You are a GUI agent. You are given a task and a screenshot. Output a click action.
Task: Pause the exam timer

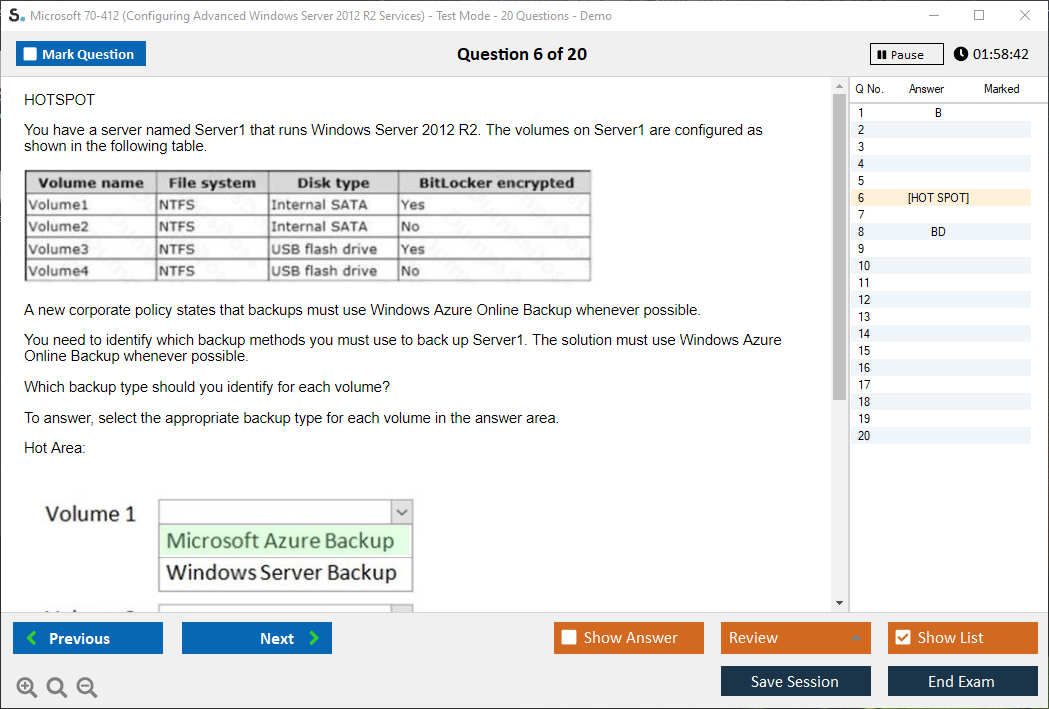point(906,54)
